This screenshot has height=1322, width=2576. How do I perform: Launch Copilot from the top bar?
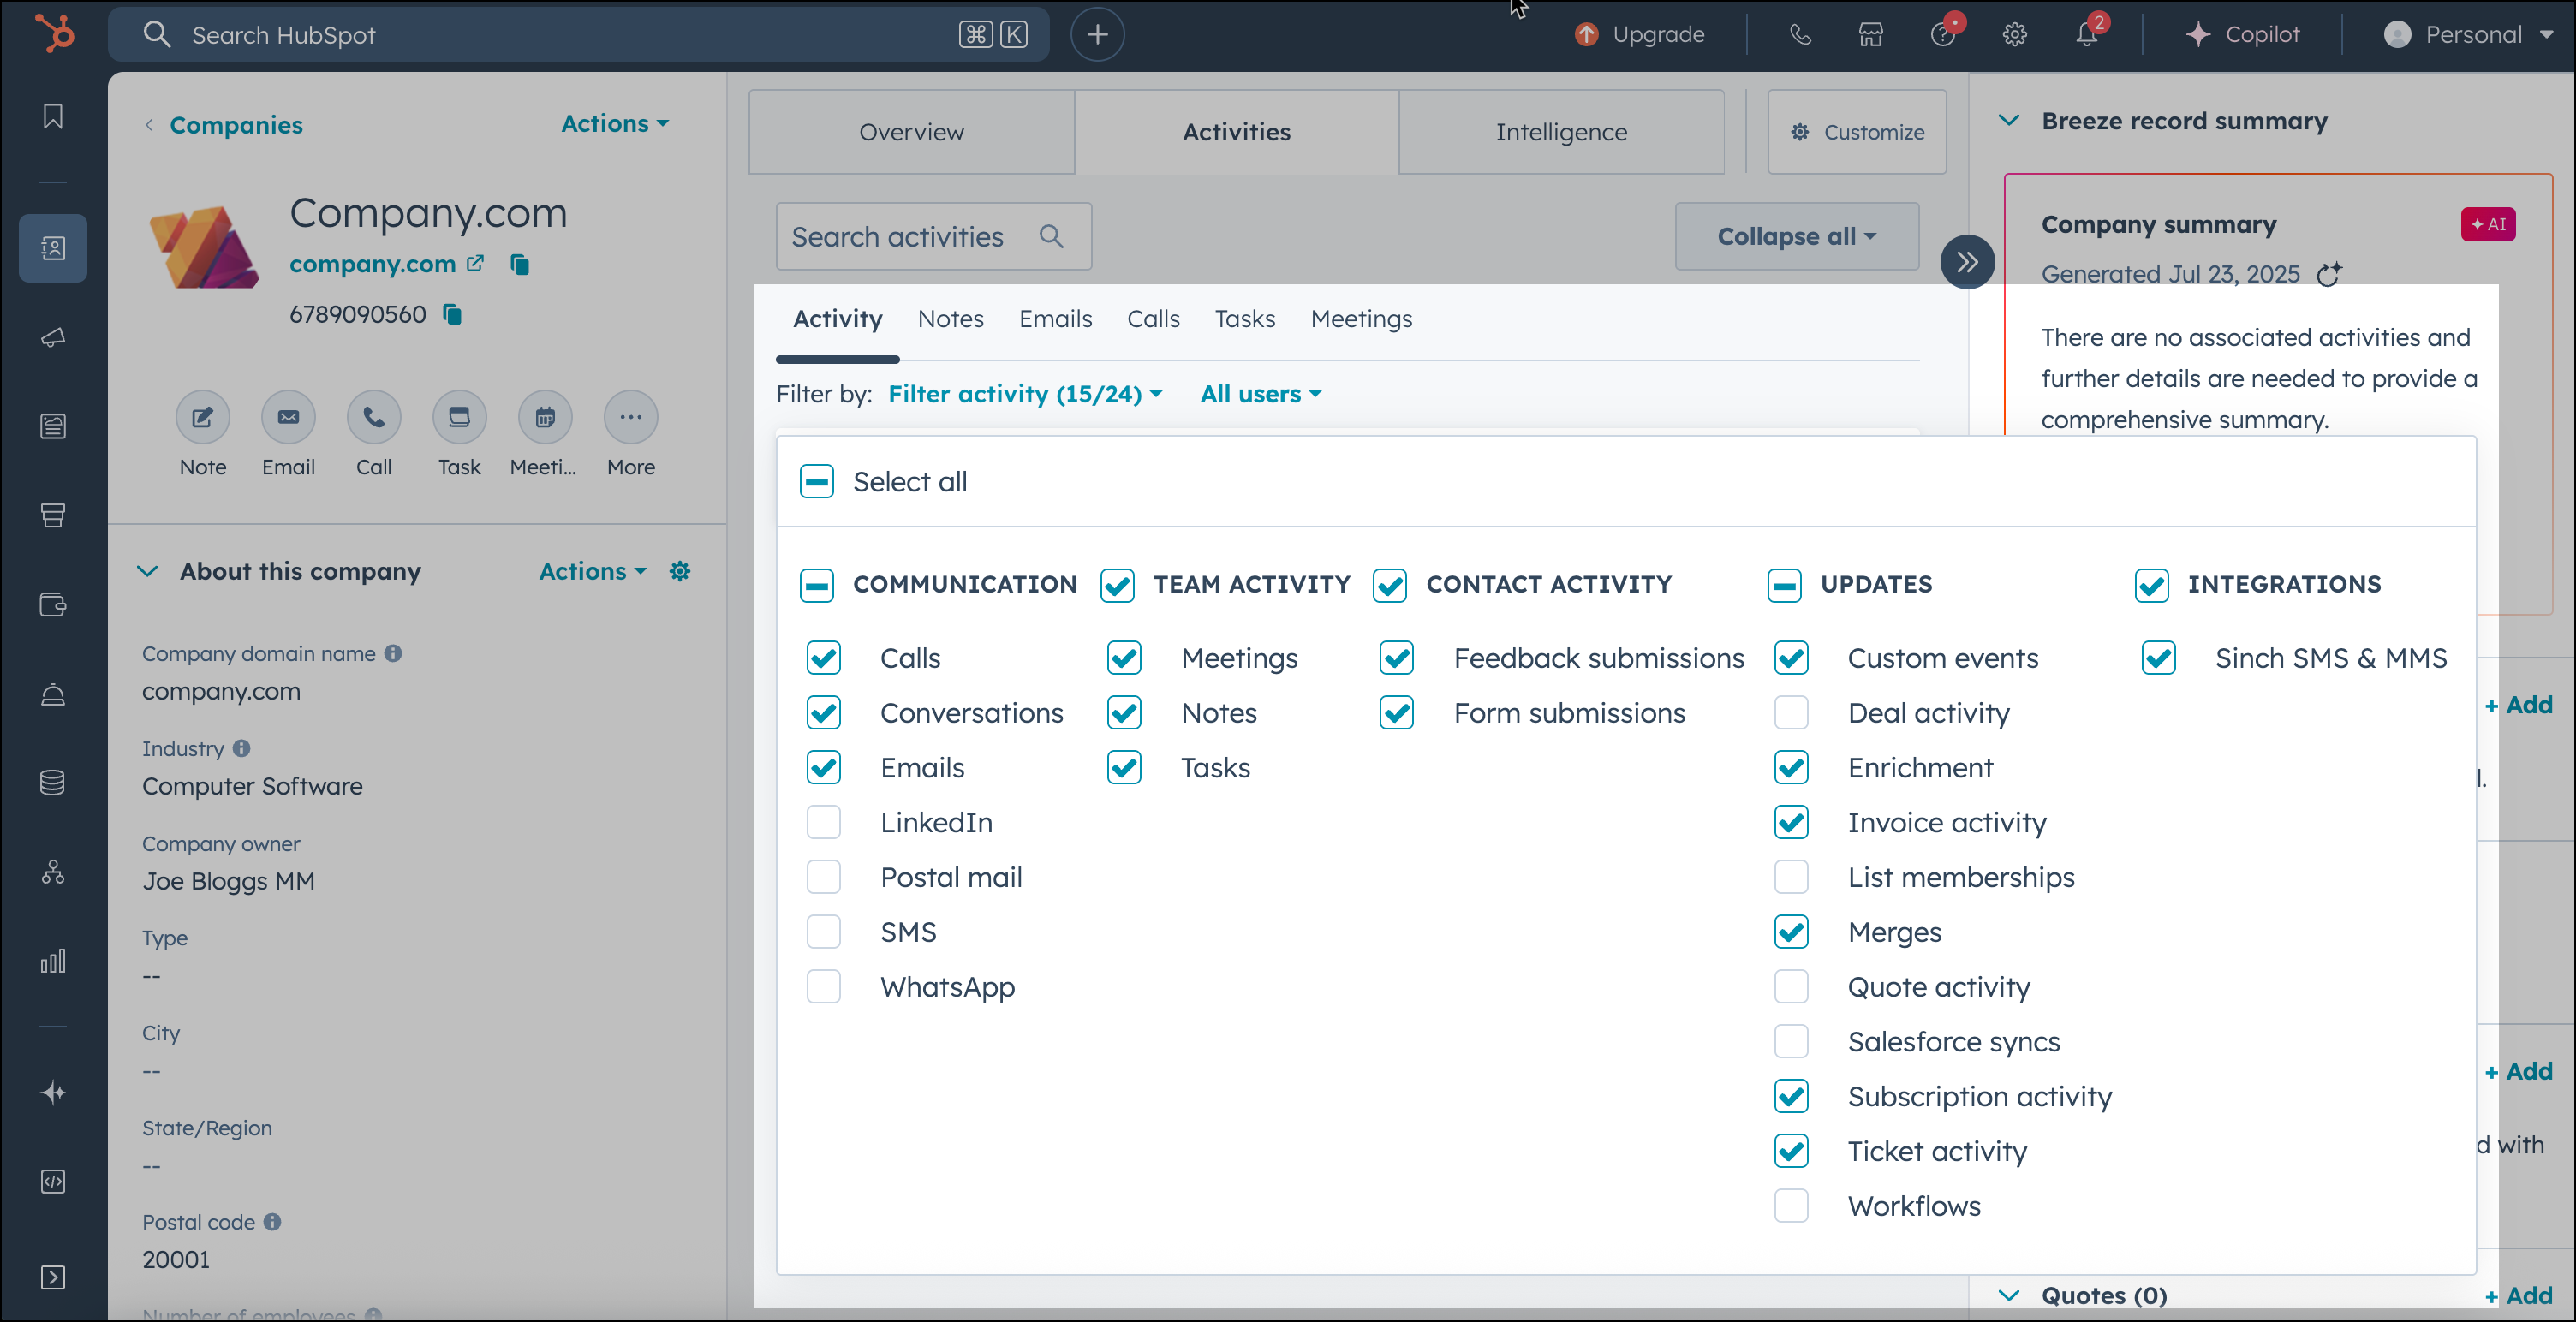click(x=2245, y=34)
